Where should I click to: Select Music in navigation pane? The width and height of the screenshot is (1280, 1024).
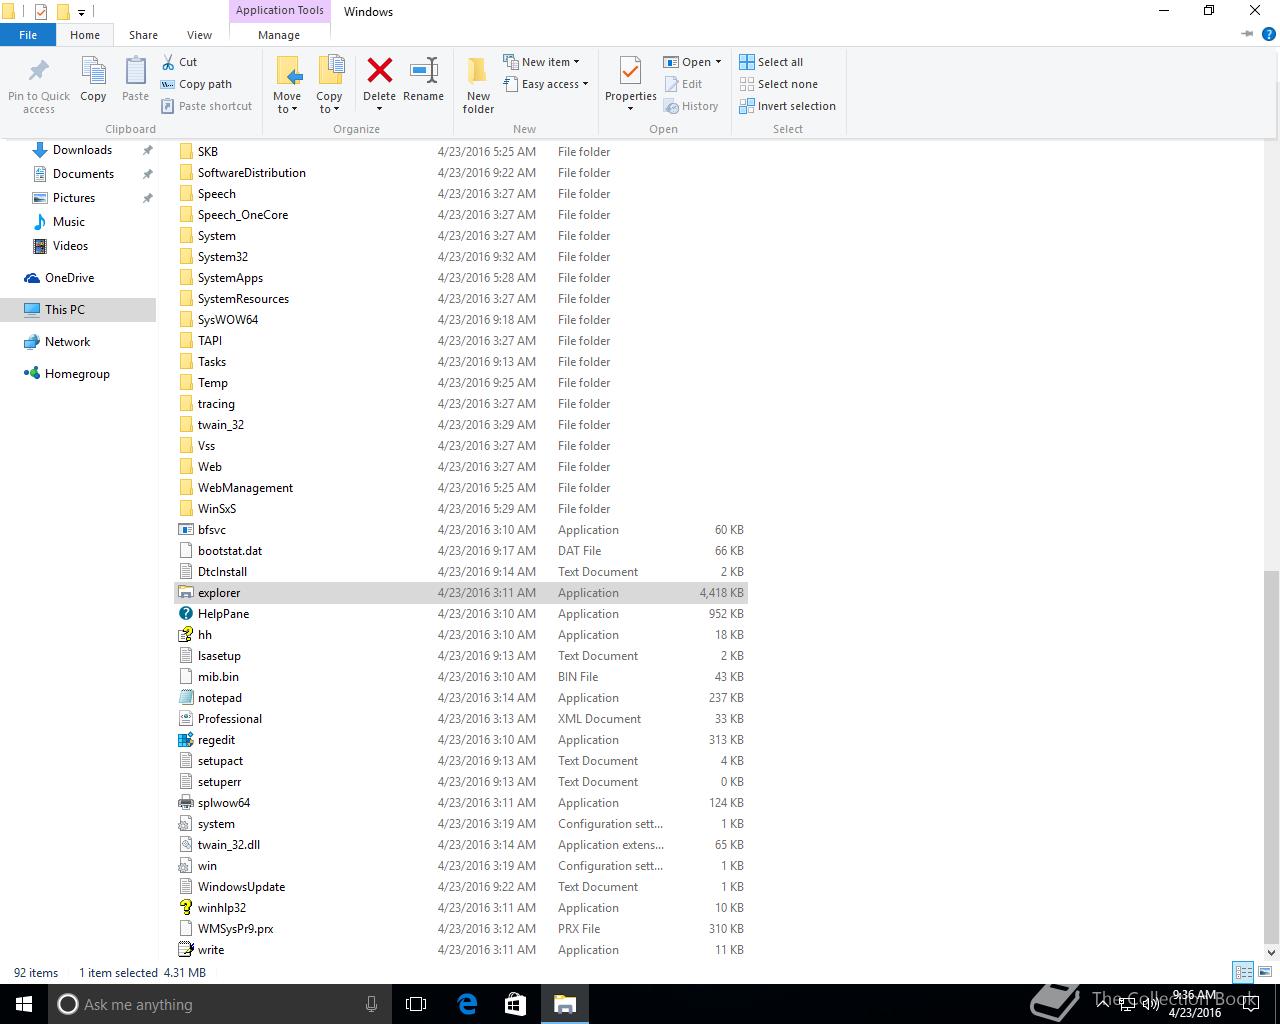[x=69, y=222]
